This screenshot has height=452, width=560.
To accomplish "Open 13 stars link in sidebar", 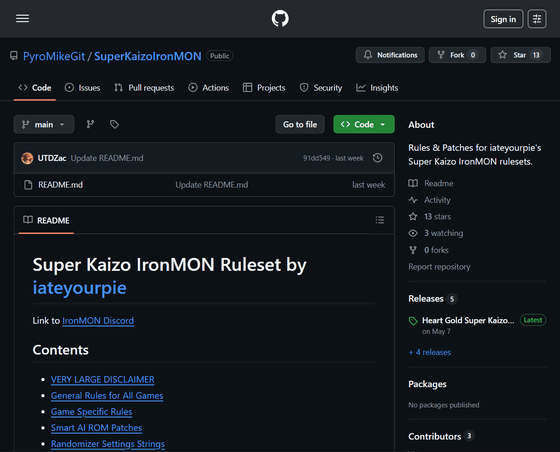I will coord(430,216).
